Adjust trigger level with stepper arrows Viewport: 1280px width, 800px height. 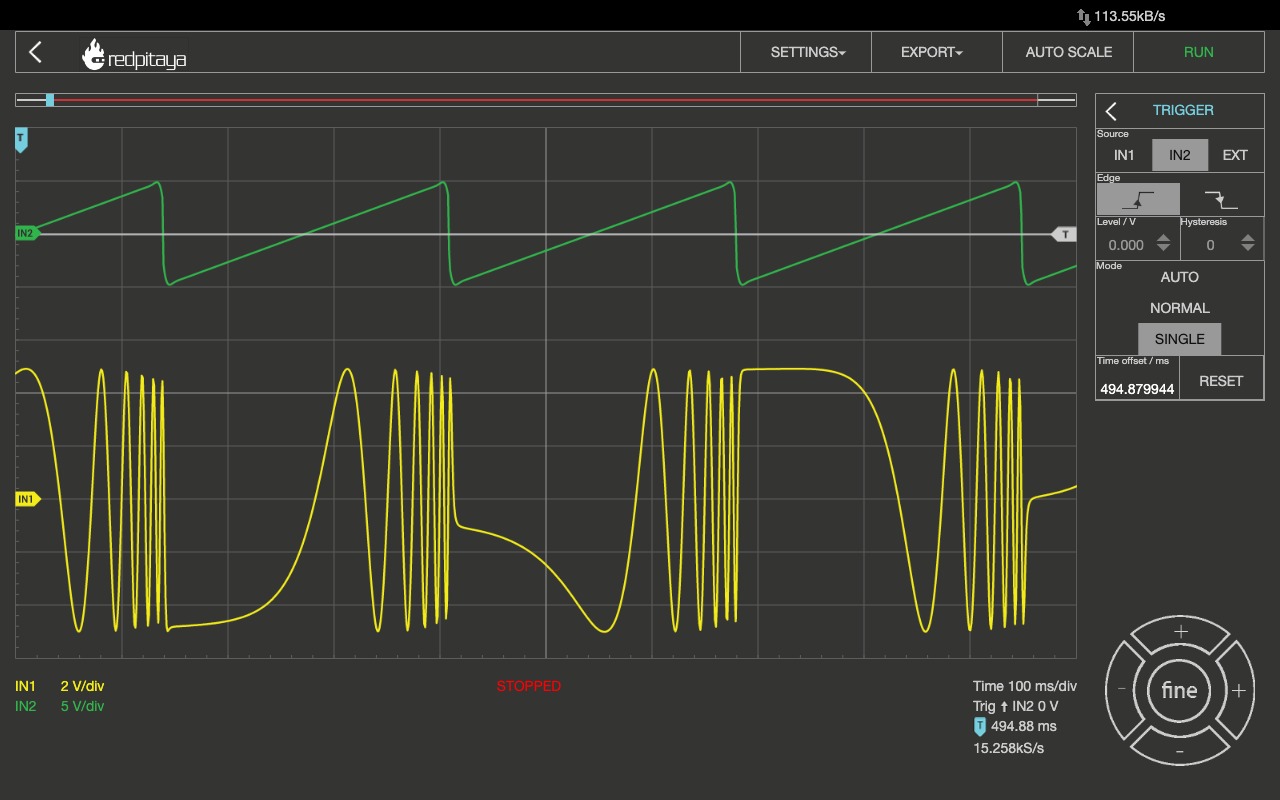pyautogui.click(x=1163, y=243)
